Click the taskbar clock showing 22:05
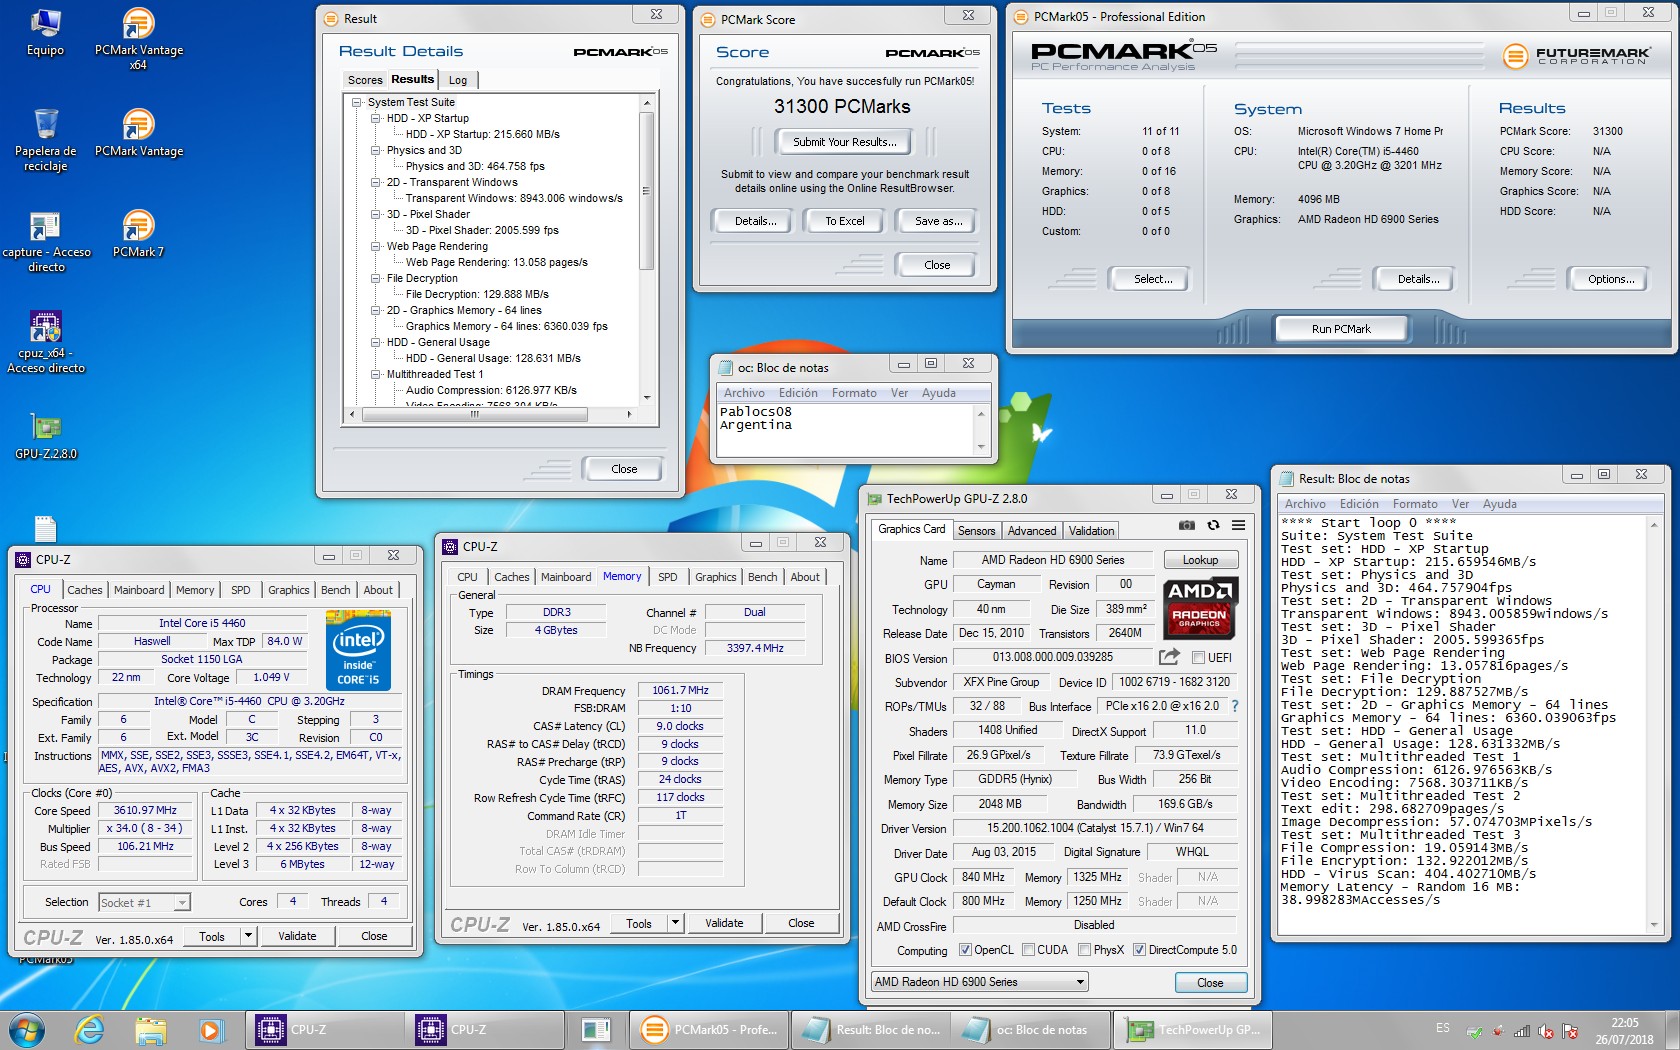This screenshot has width=1680, height=1050. [x=1625, y=1031]
